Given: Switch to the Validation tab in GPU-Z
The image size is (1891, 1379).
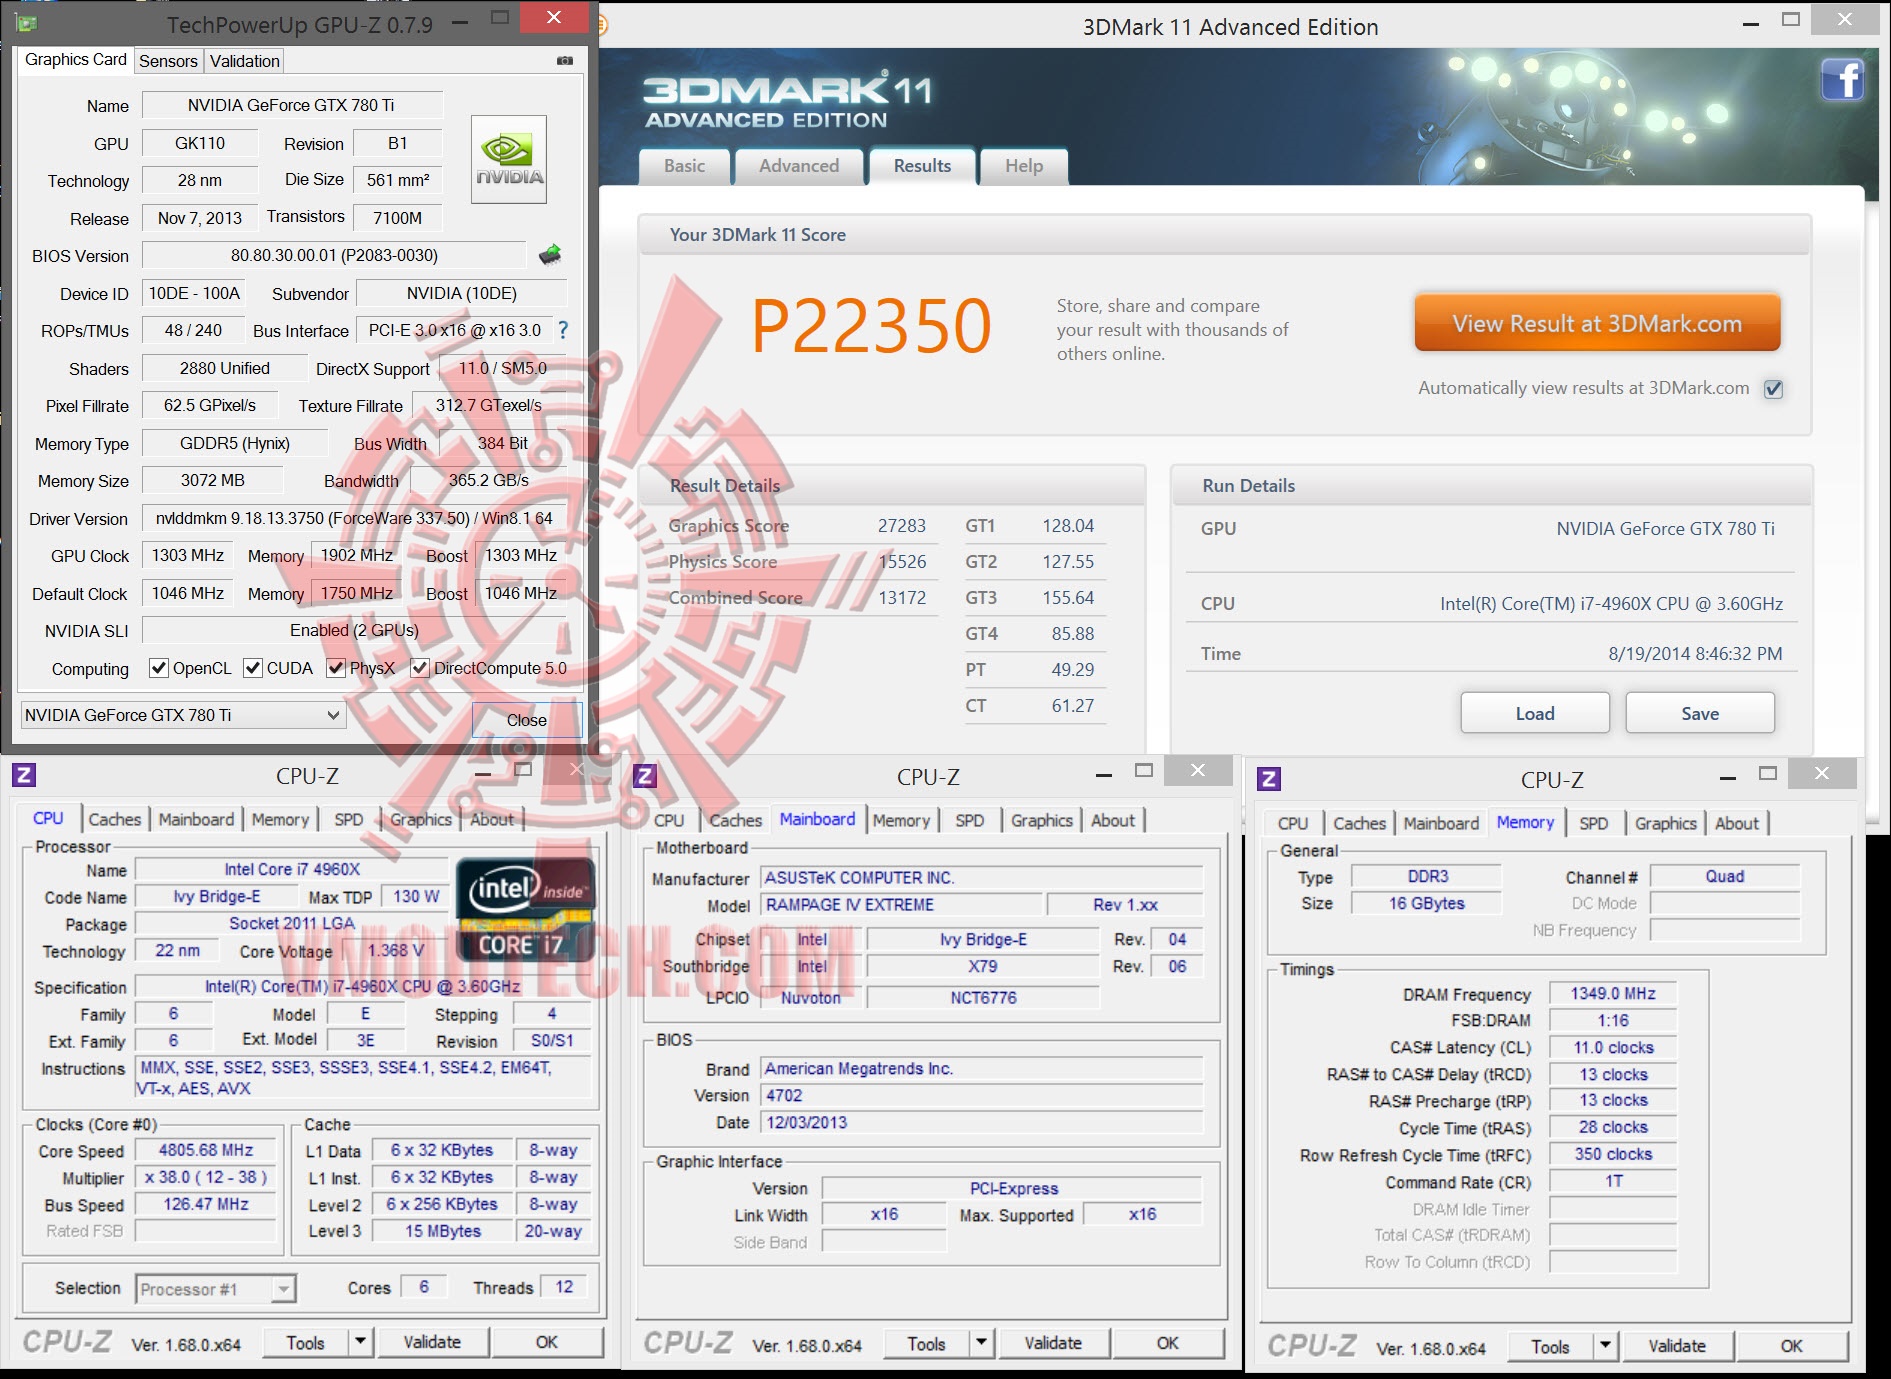Looking at the screenshot, I should point(244,61).
